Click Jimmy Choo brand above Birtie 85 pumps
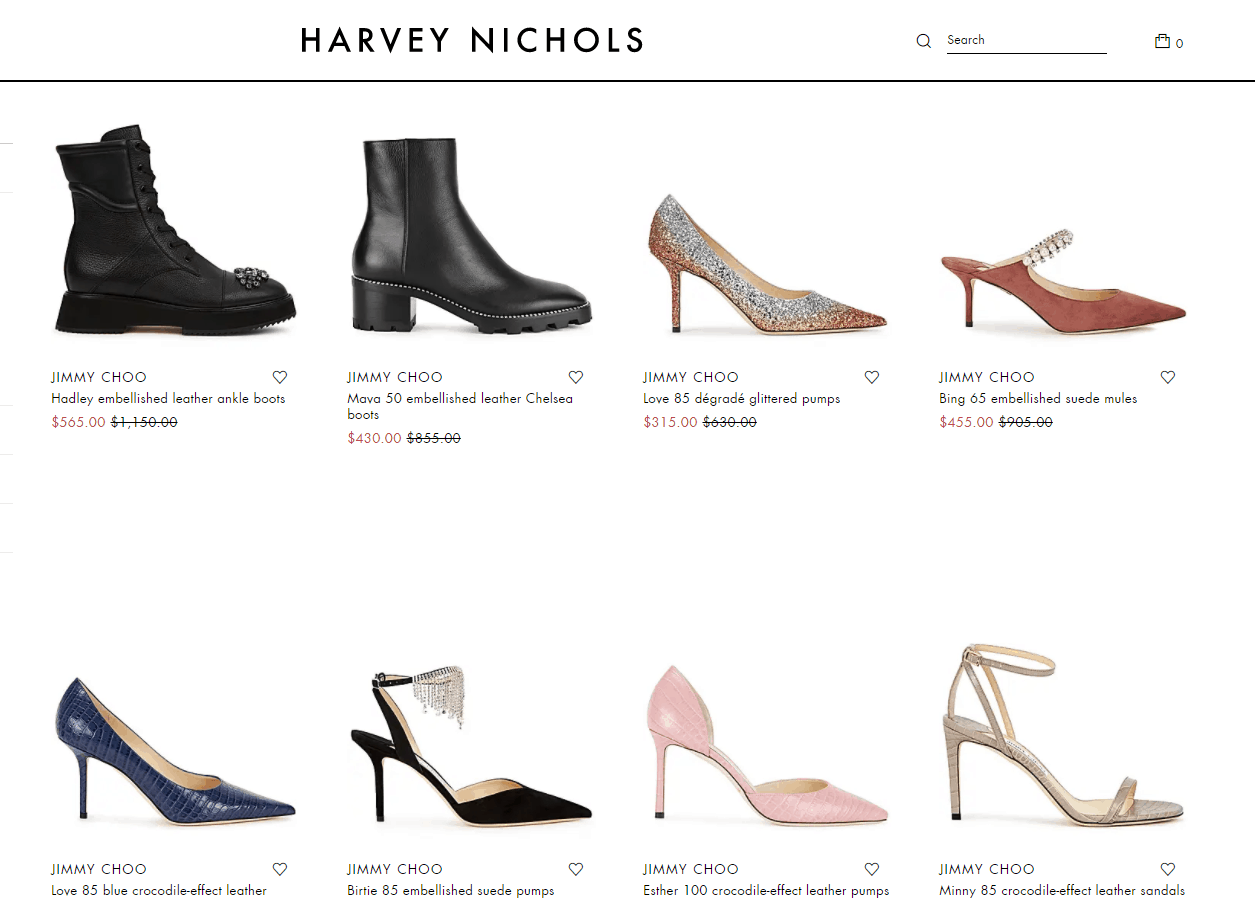Screen dimensions: 1255x902 point(395,869)
